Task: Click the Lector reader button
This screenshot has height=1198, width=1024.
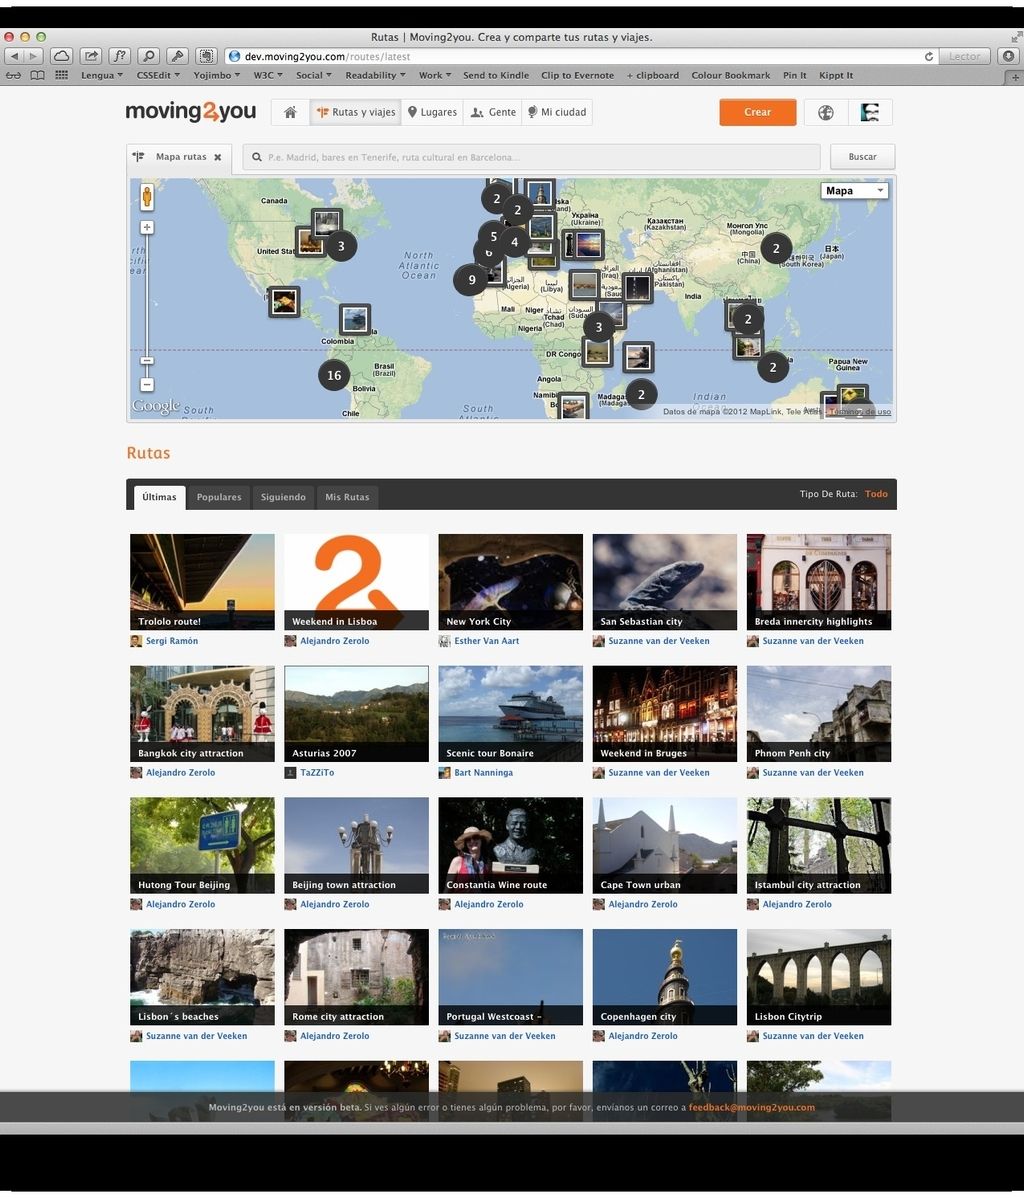Action: 964,57
